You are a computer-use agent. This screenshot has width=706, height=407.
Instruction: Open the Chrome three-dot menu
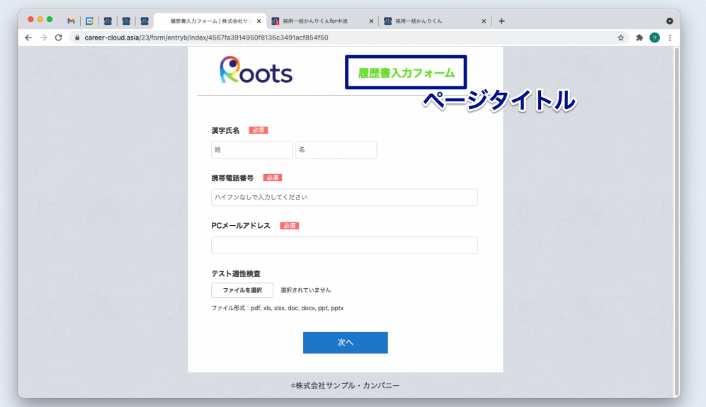[670, 38]
